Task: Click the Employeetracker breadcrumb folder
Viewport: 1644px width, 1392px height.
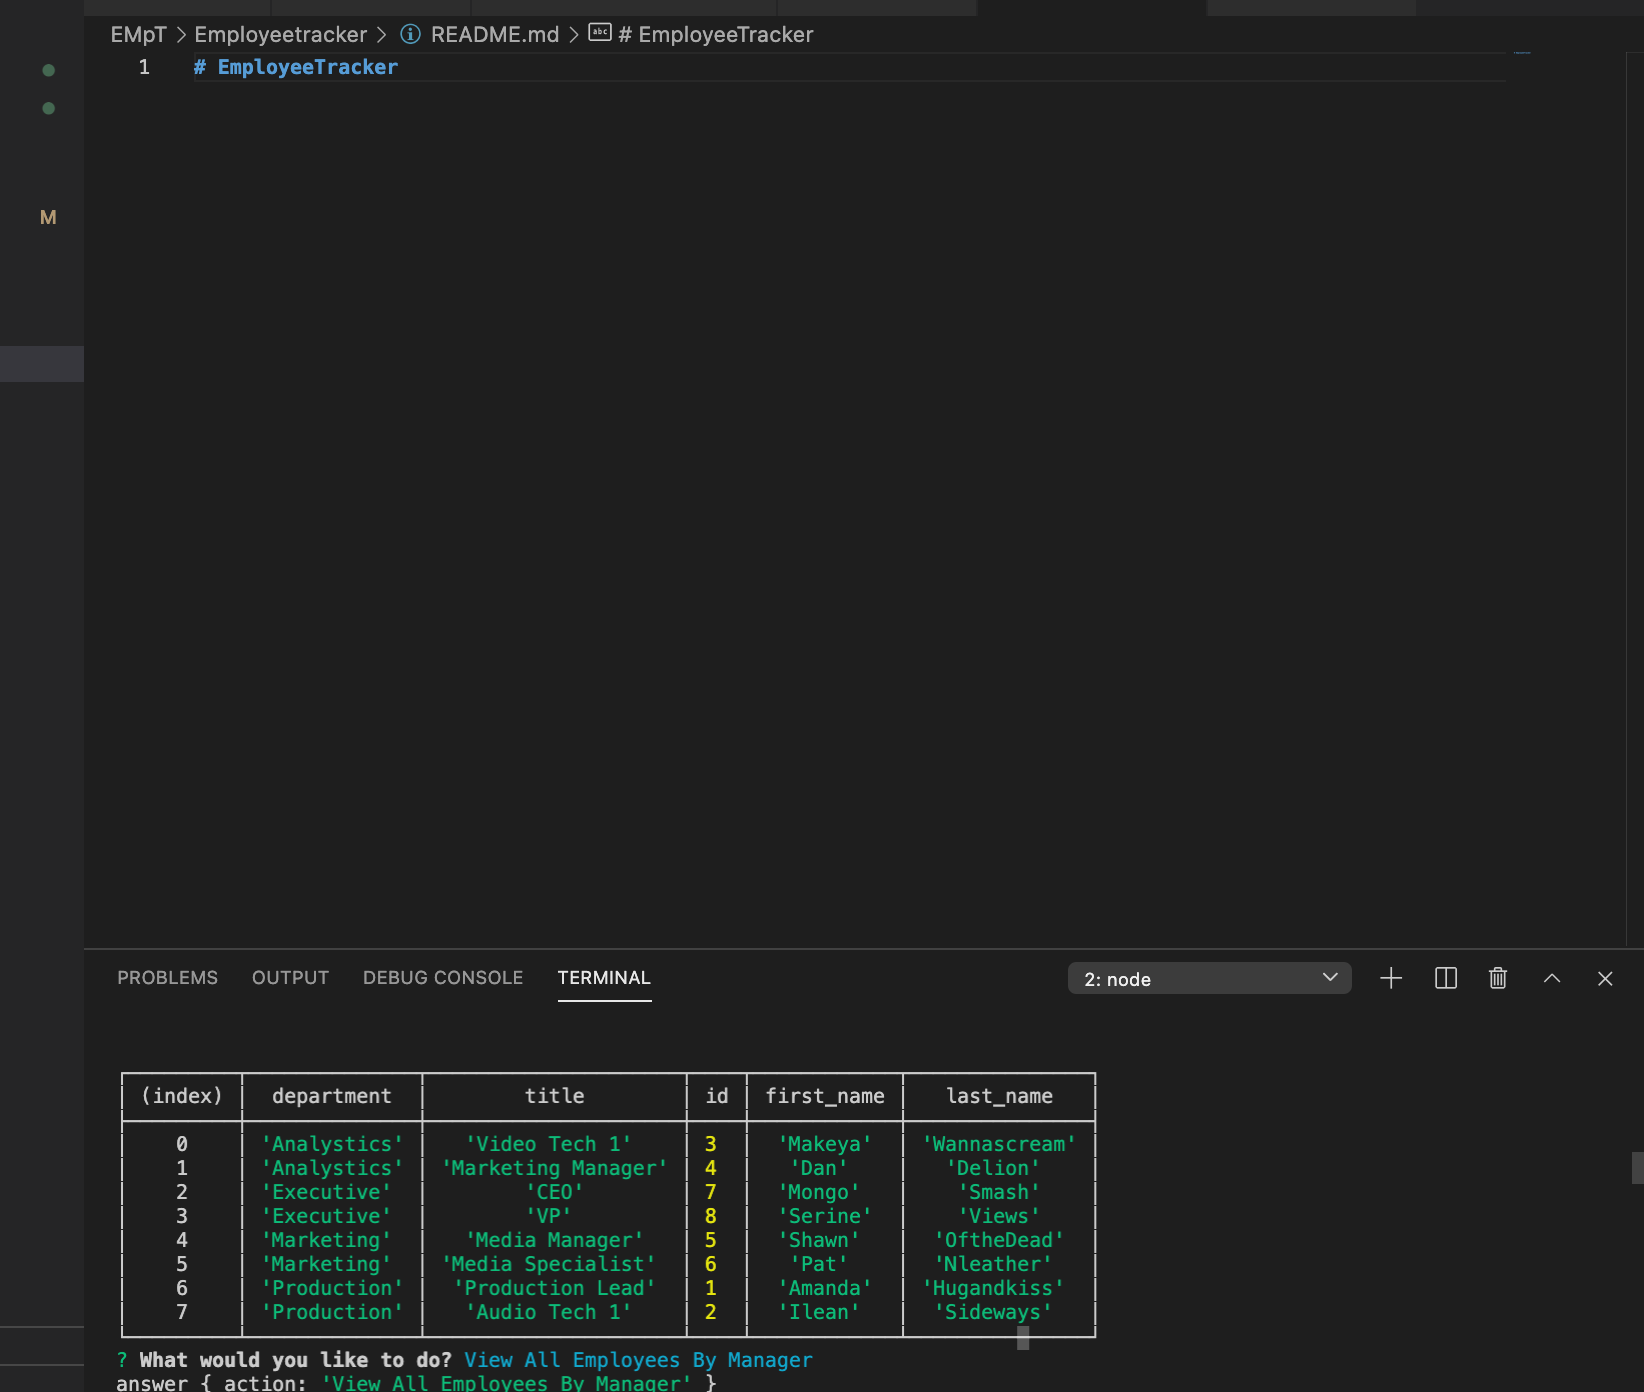Action: click(x=281, y=34)
